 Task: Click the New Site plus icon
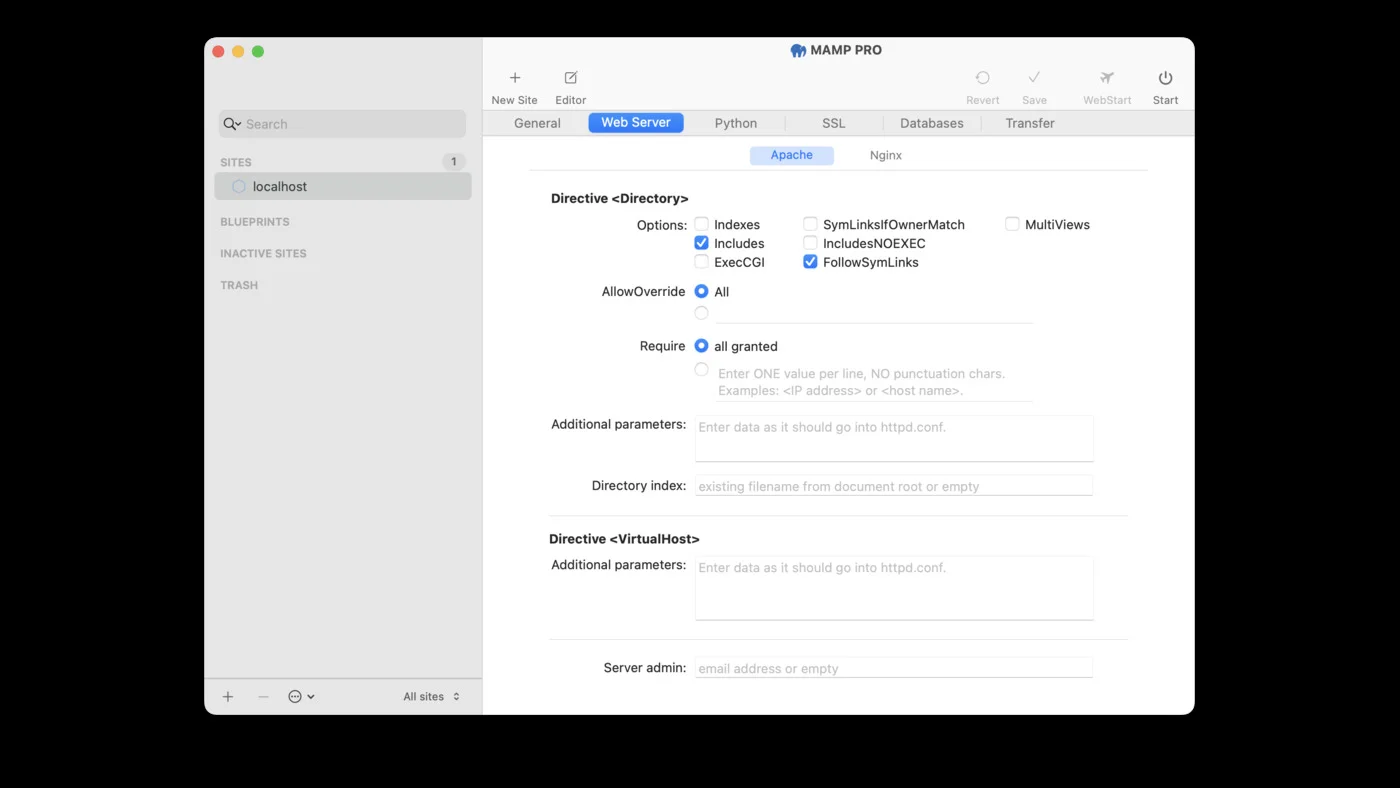[515, 78]
